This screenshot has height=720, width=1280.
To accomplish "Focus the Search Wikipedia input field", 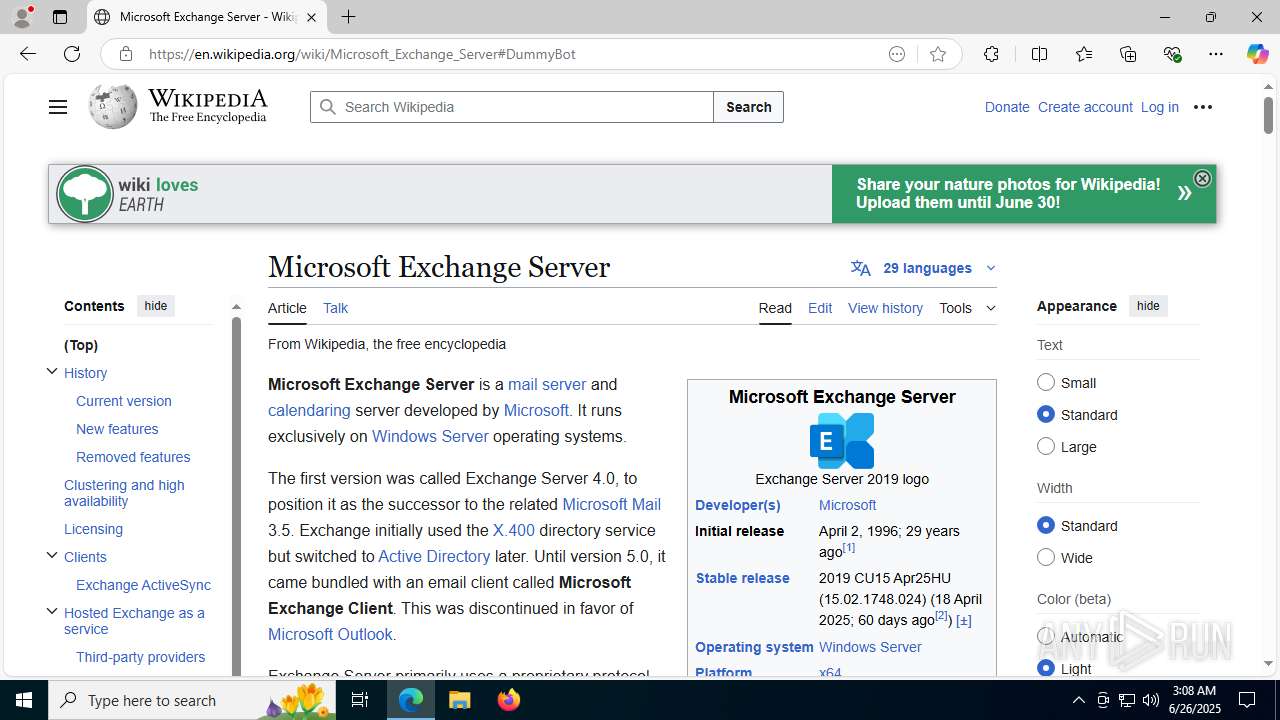I will coord(512,107).
